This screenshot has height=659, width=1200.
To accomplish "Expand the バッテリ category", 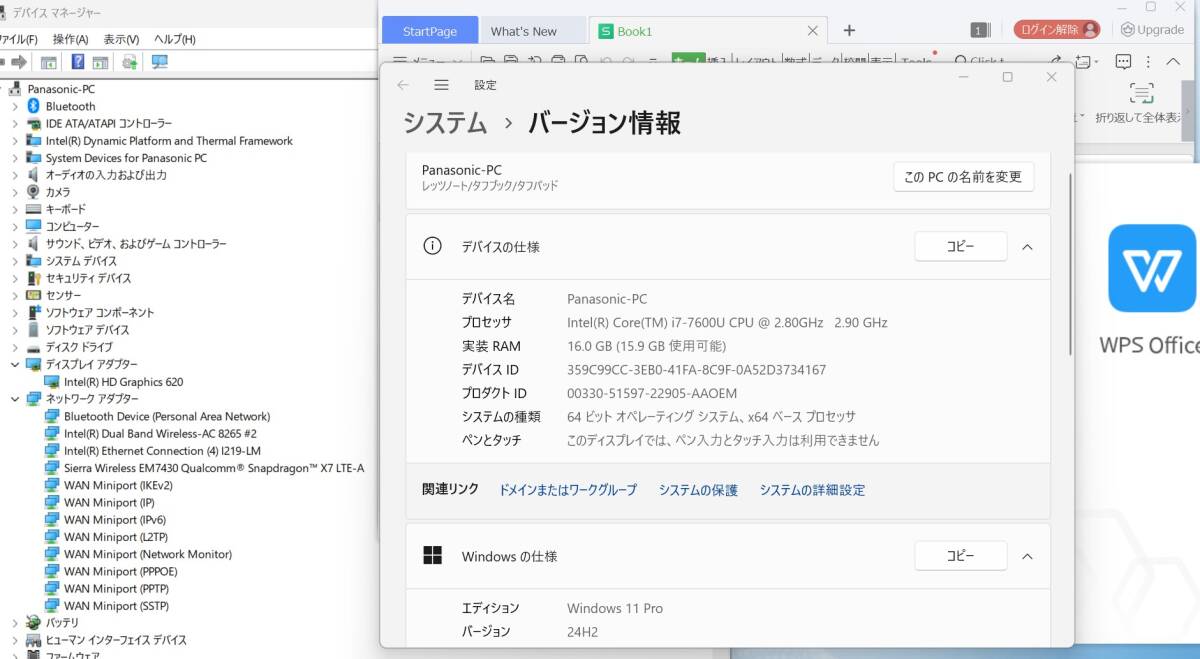I will pos(15,622).
